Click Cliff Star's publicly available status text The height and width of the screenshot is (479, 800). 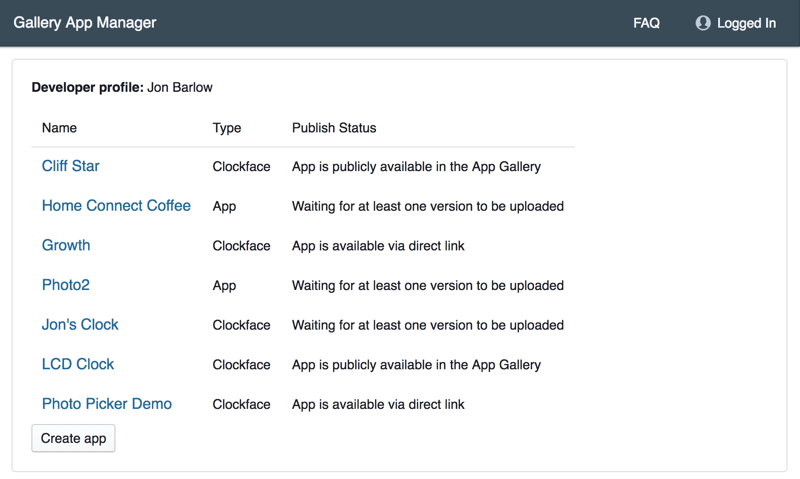(416, 167)
